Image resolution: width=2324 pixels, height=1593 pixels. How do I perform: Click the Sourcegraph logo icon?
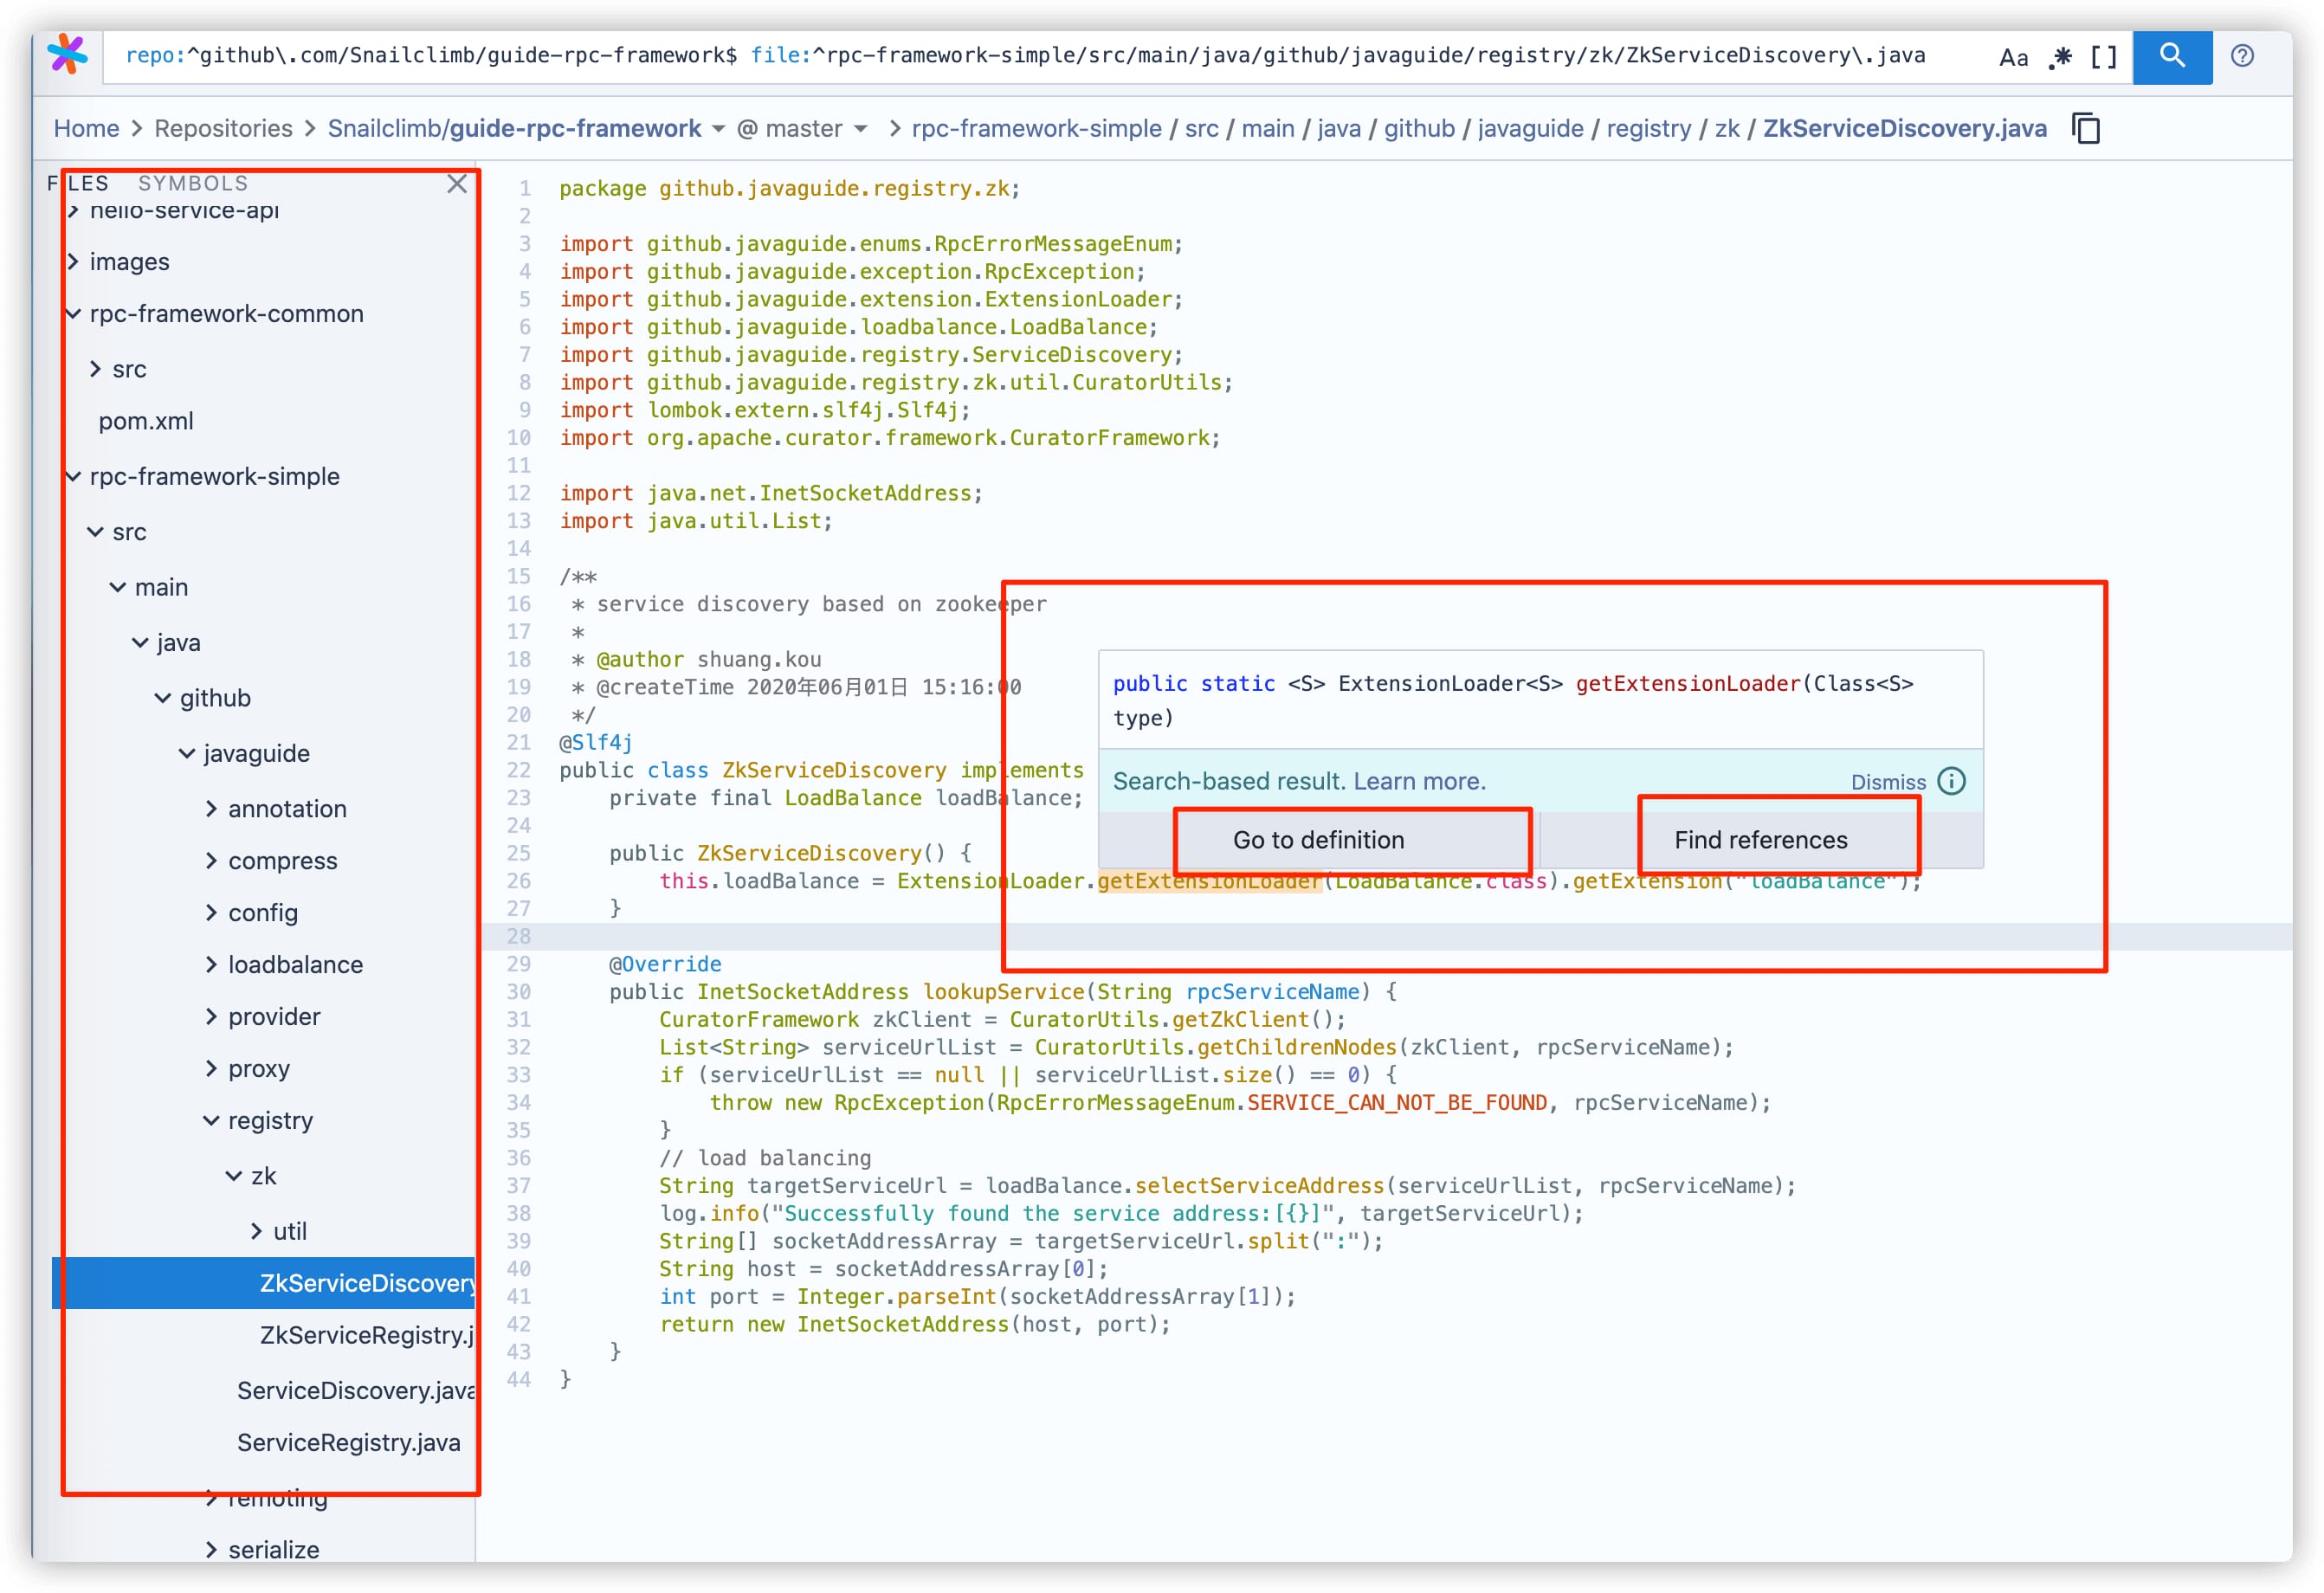67,54
